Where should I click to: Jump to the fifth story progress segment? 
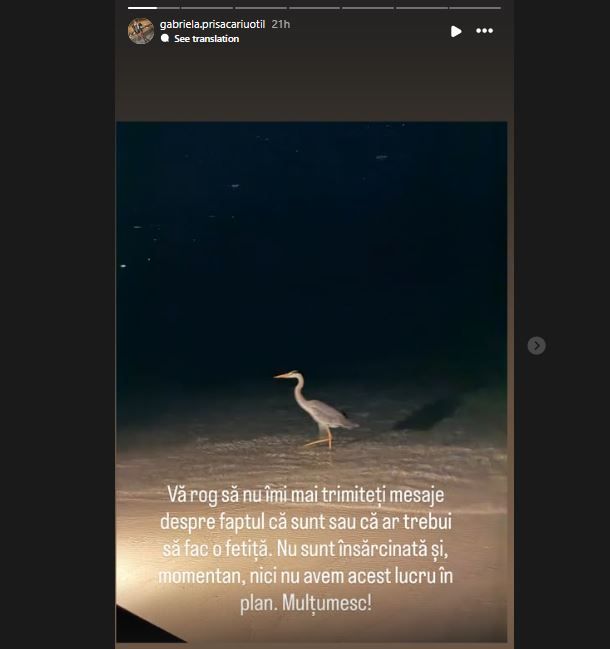368,8
